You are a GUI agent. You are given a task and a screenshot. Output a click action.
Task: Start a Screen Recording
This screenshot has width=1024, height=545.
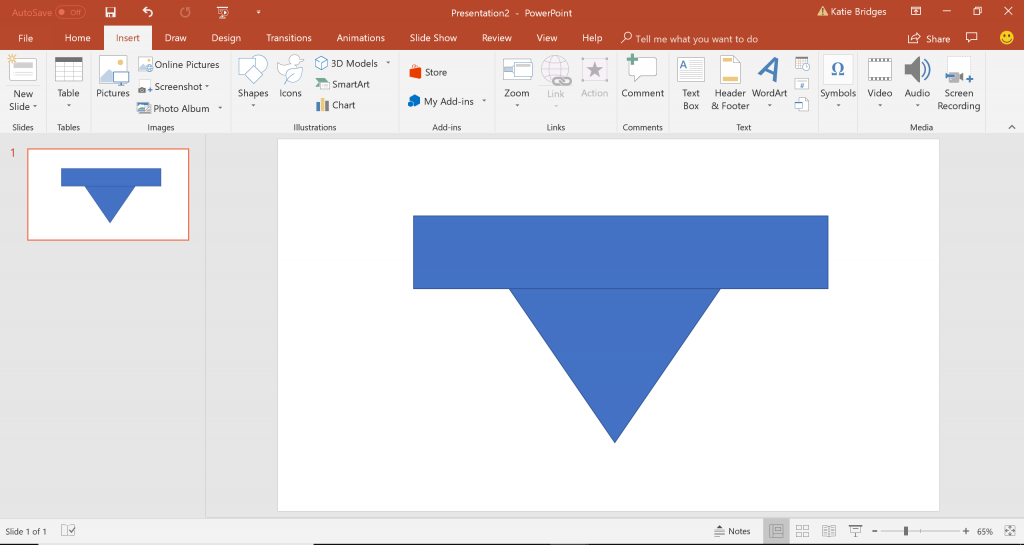point(959,83)
